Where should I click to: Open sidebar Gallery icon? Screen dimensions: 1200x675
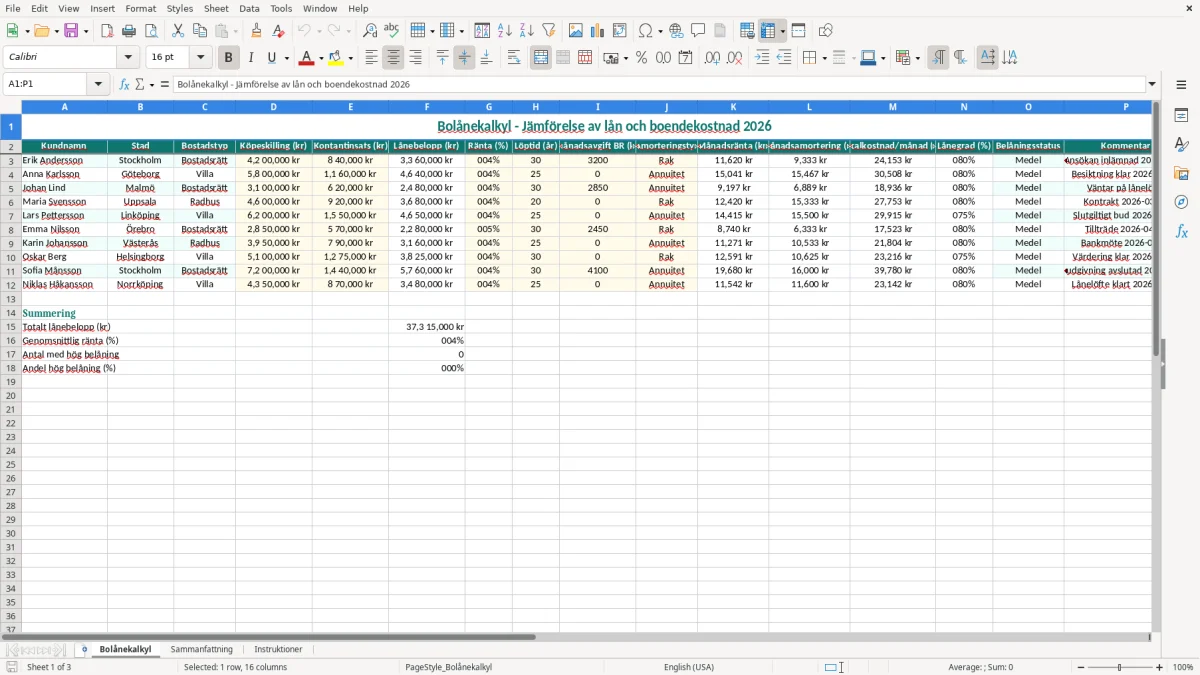pos(1181,173)
